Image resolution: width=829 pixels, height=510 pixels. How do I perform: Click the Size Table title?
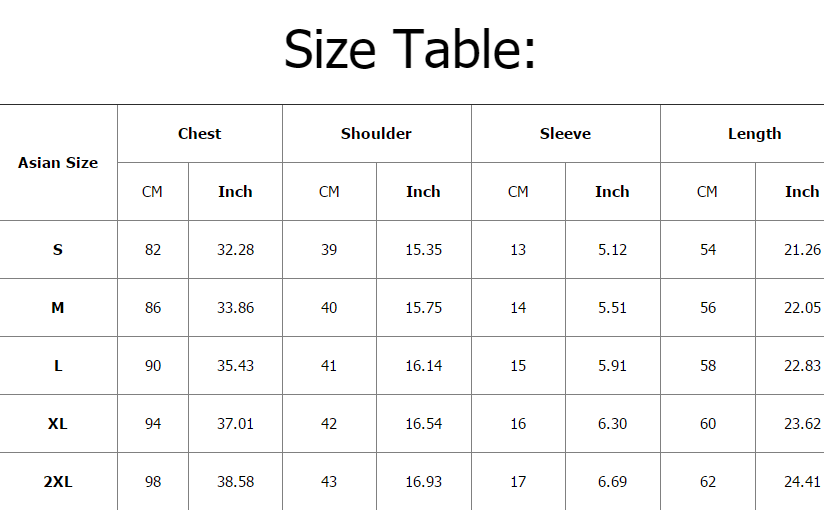410,49
